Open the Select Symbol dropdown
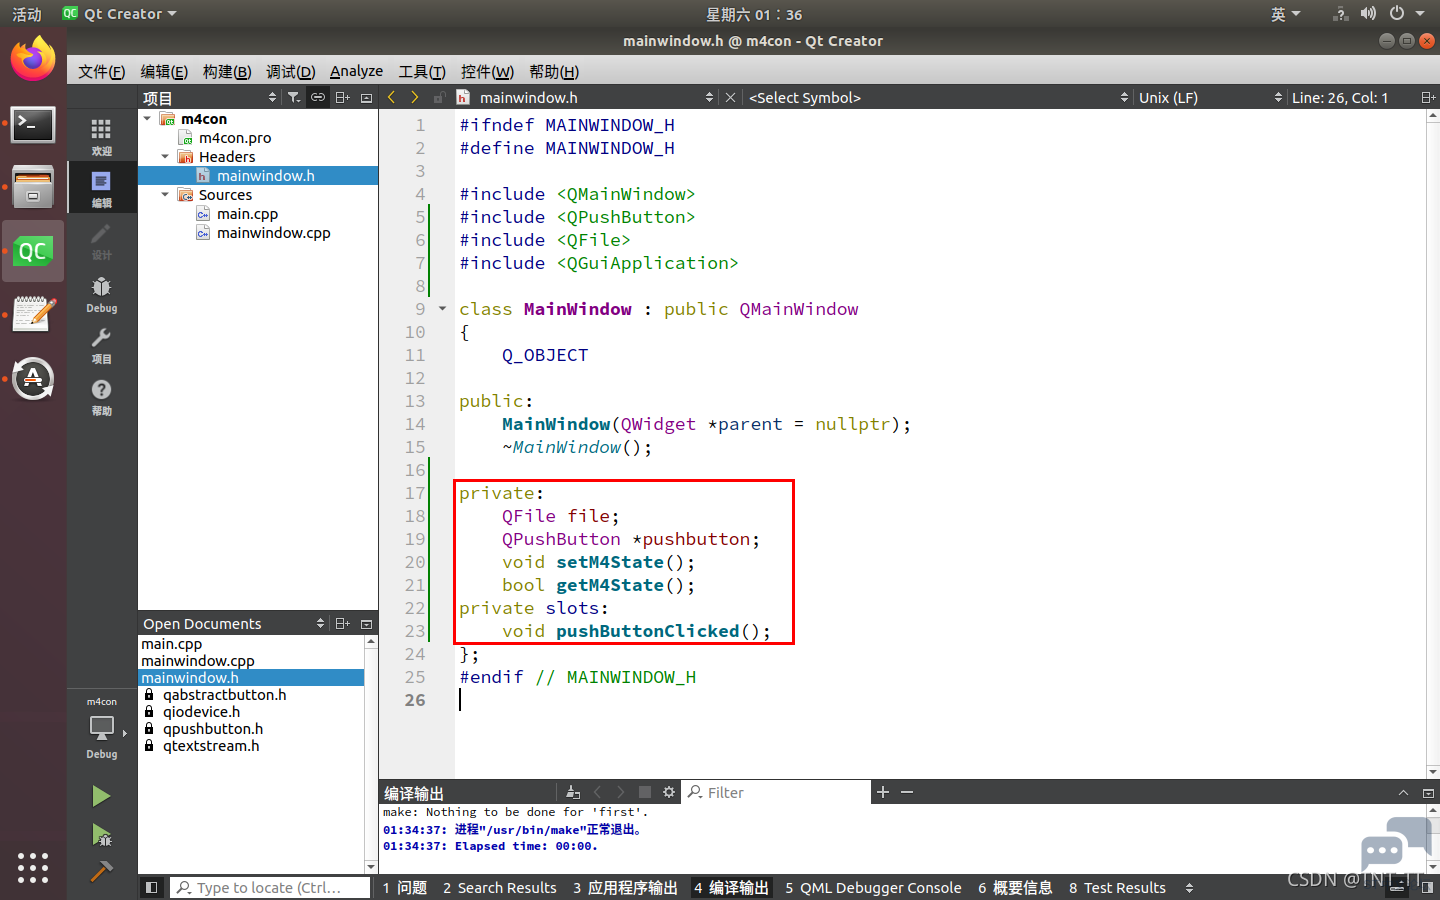 940,97
